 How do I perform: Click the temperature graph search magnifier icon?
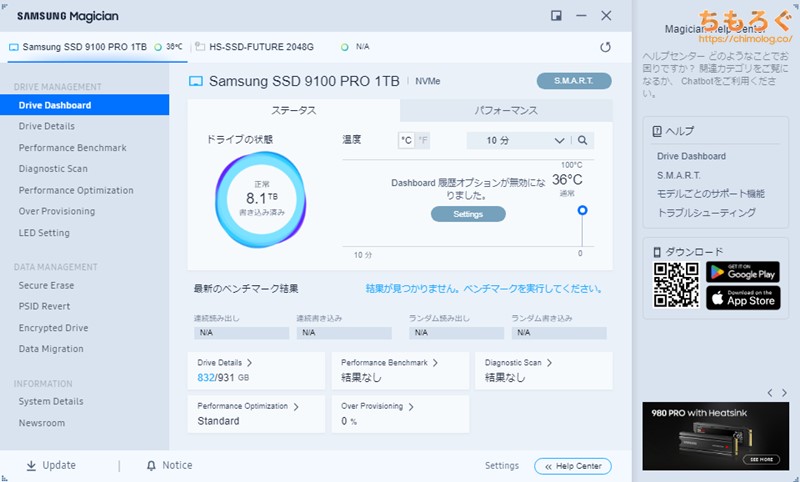point(582,140)
